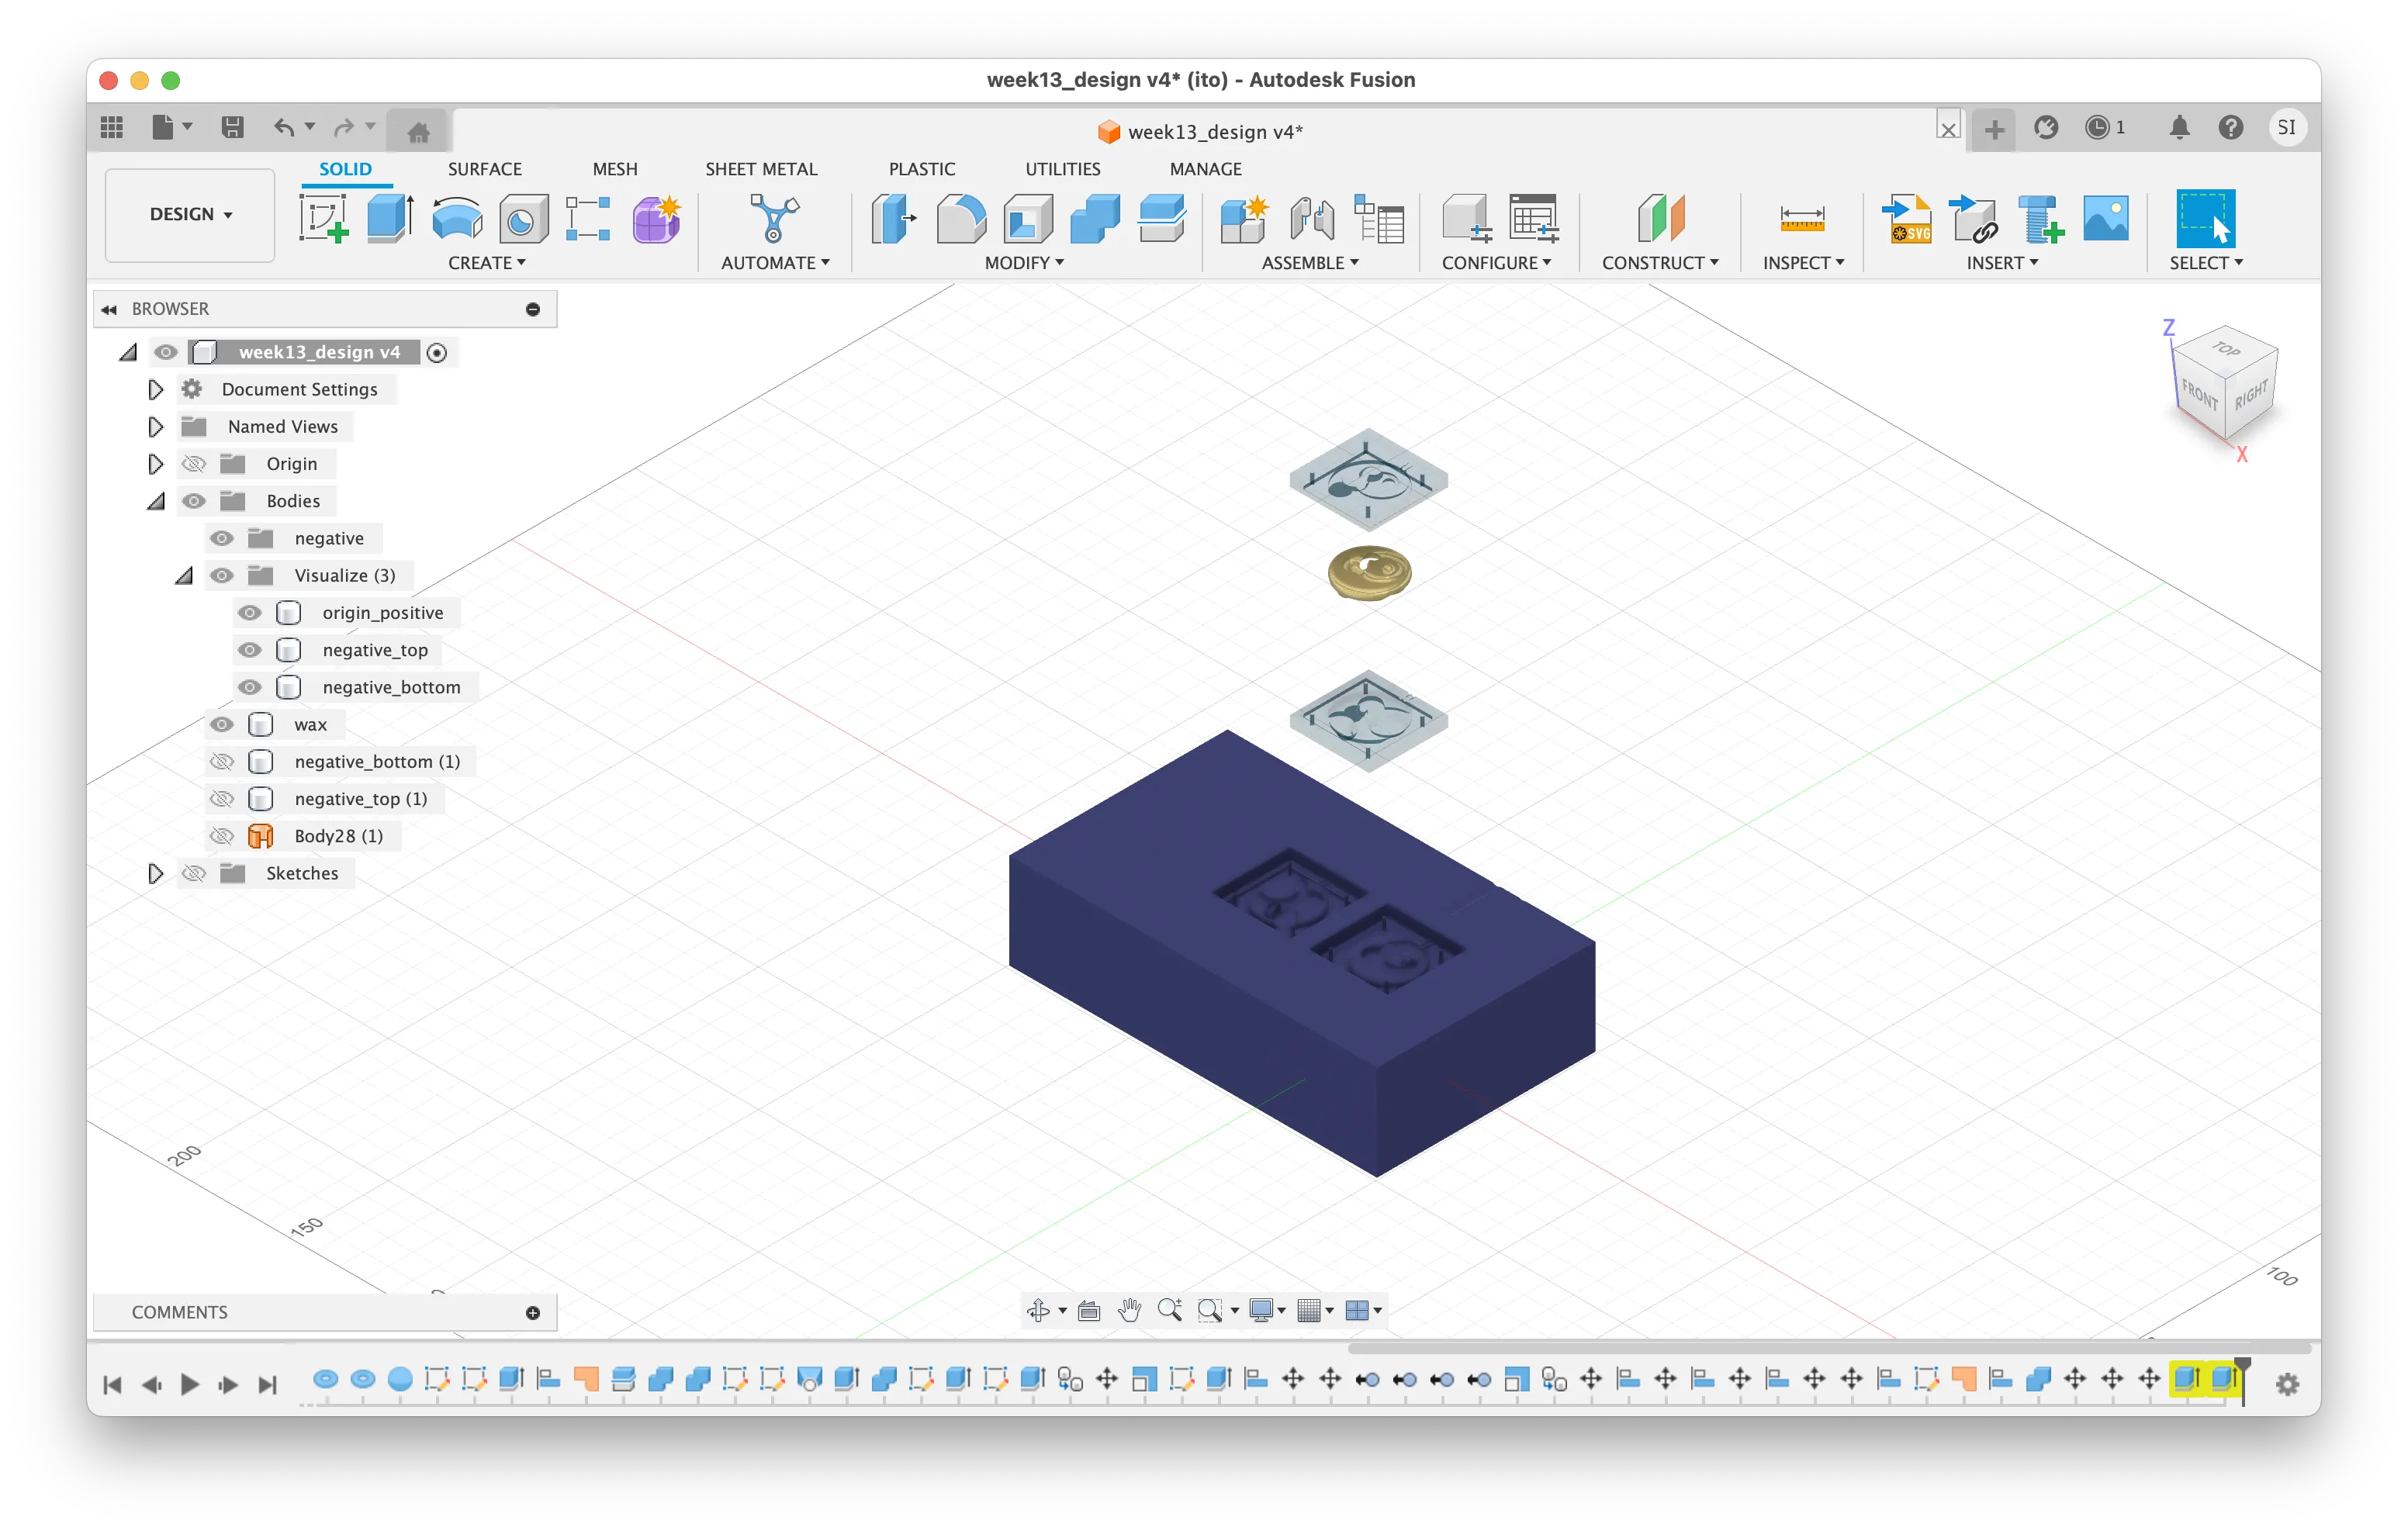Open the ASSEMBLE menu
The image size is (2408, 1531).
[1310, 263]
